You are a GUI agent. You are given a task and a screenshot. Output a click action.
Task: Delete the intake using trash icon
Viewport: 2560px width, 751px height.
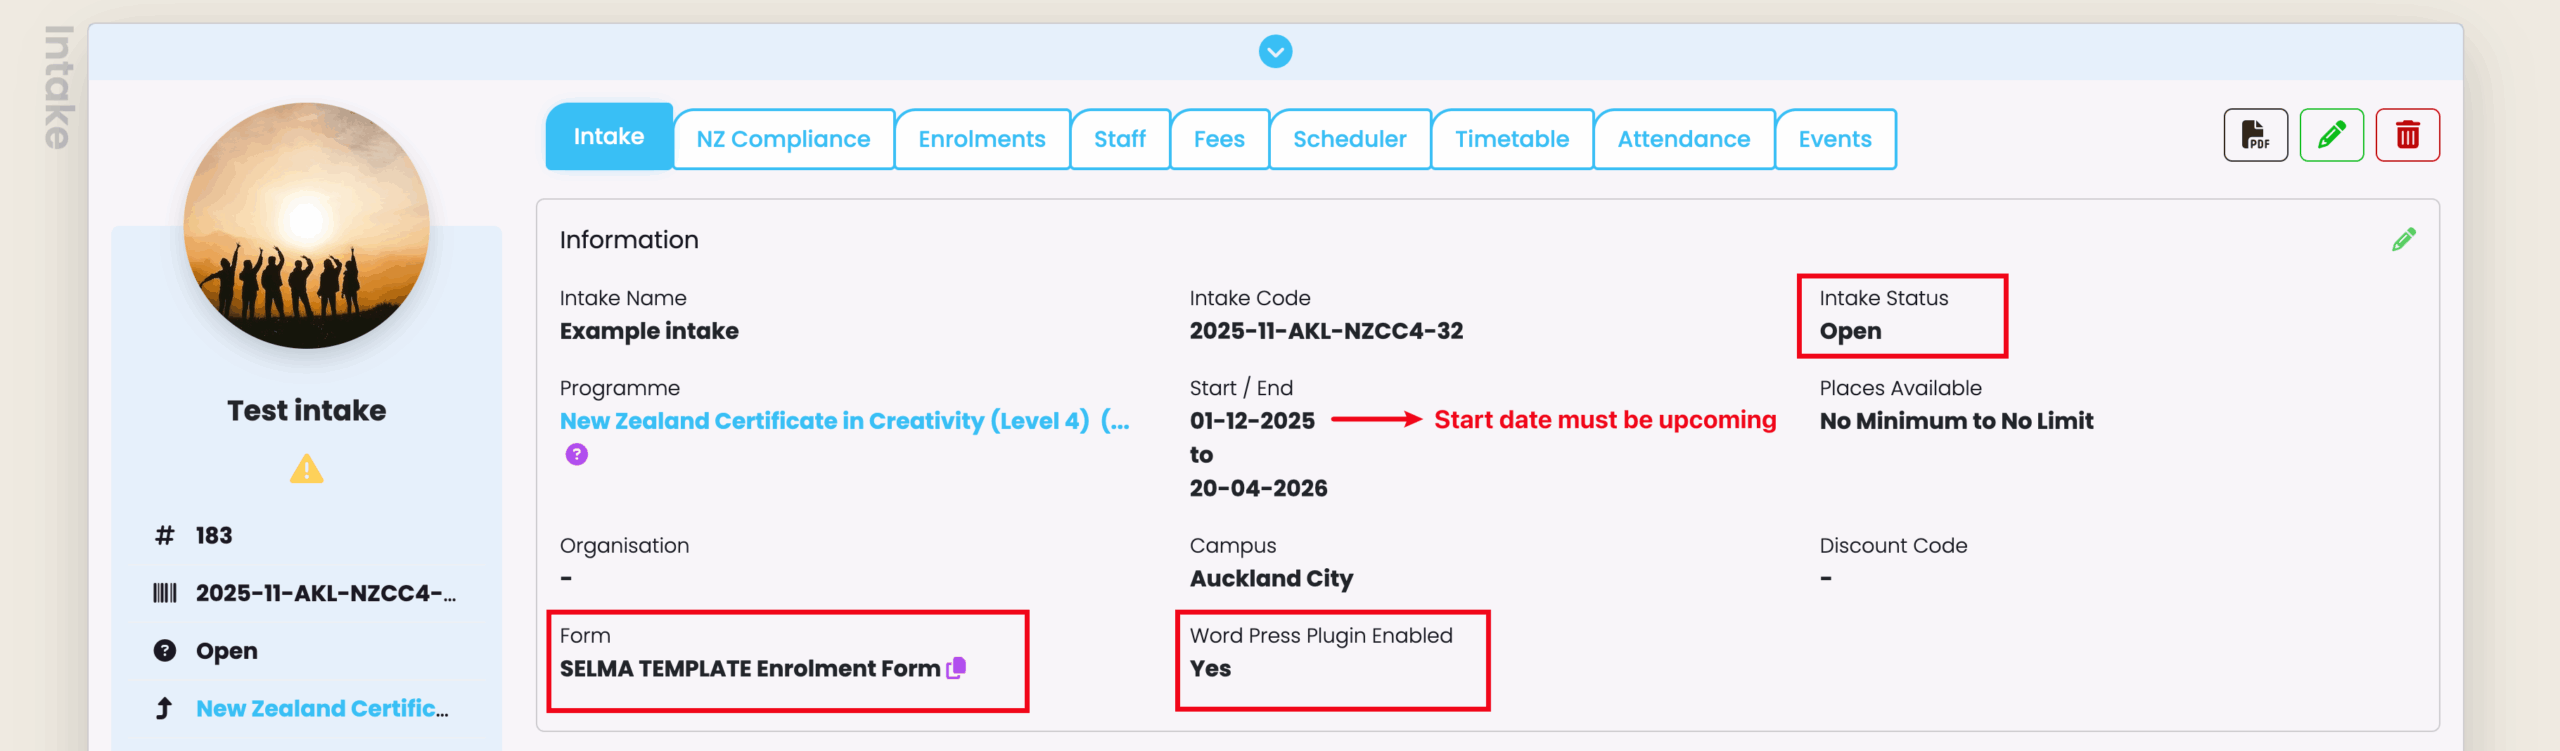(x=2407, y=135)
